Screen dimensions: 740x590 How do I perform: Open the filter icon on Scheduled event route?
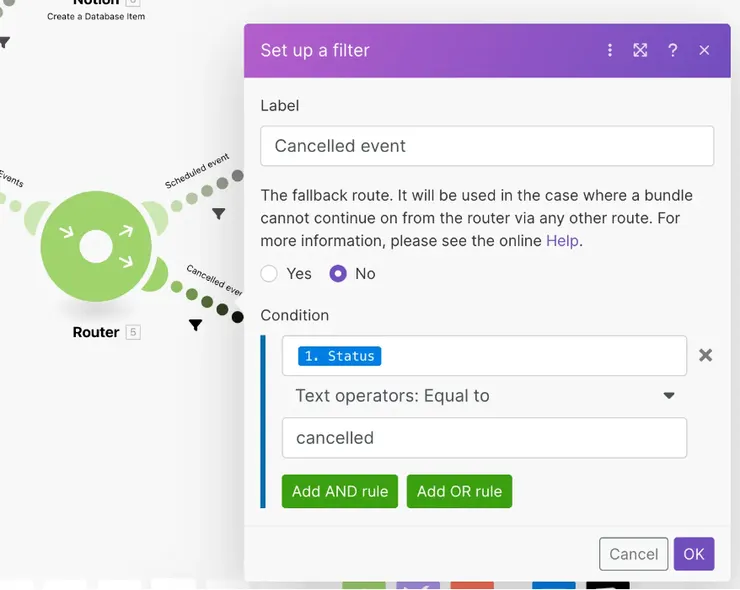point(218,213)
